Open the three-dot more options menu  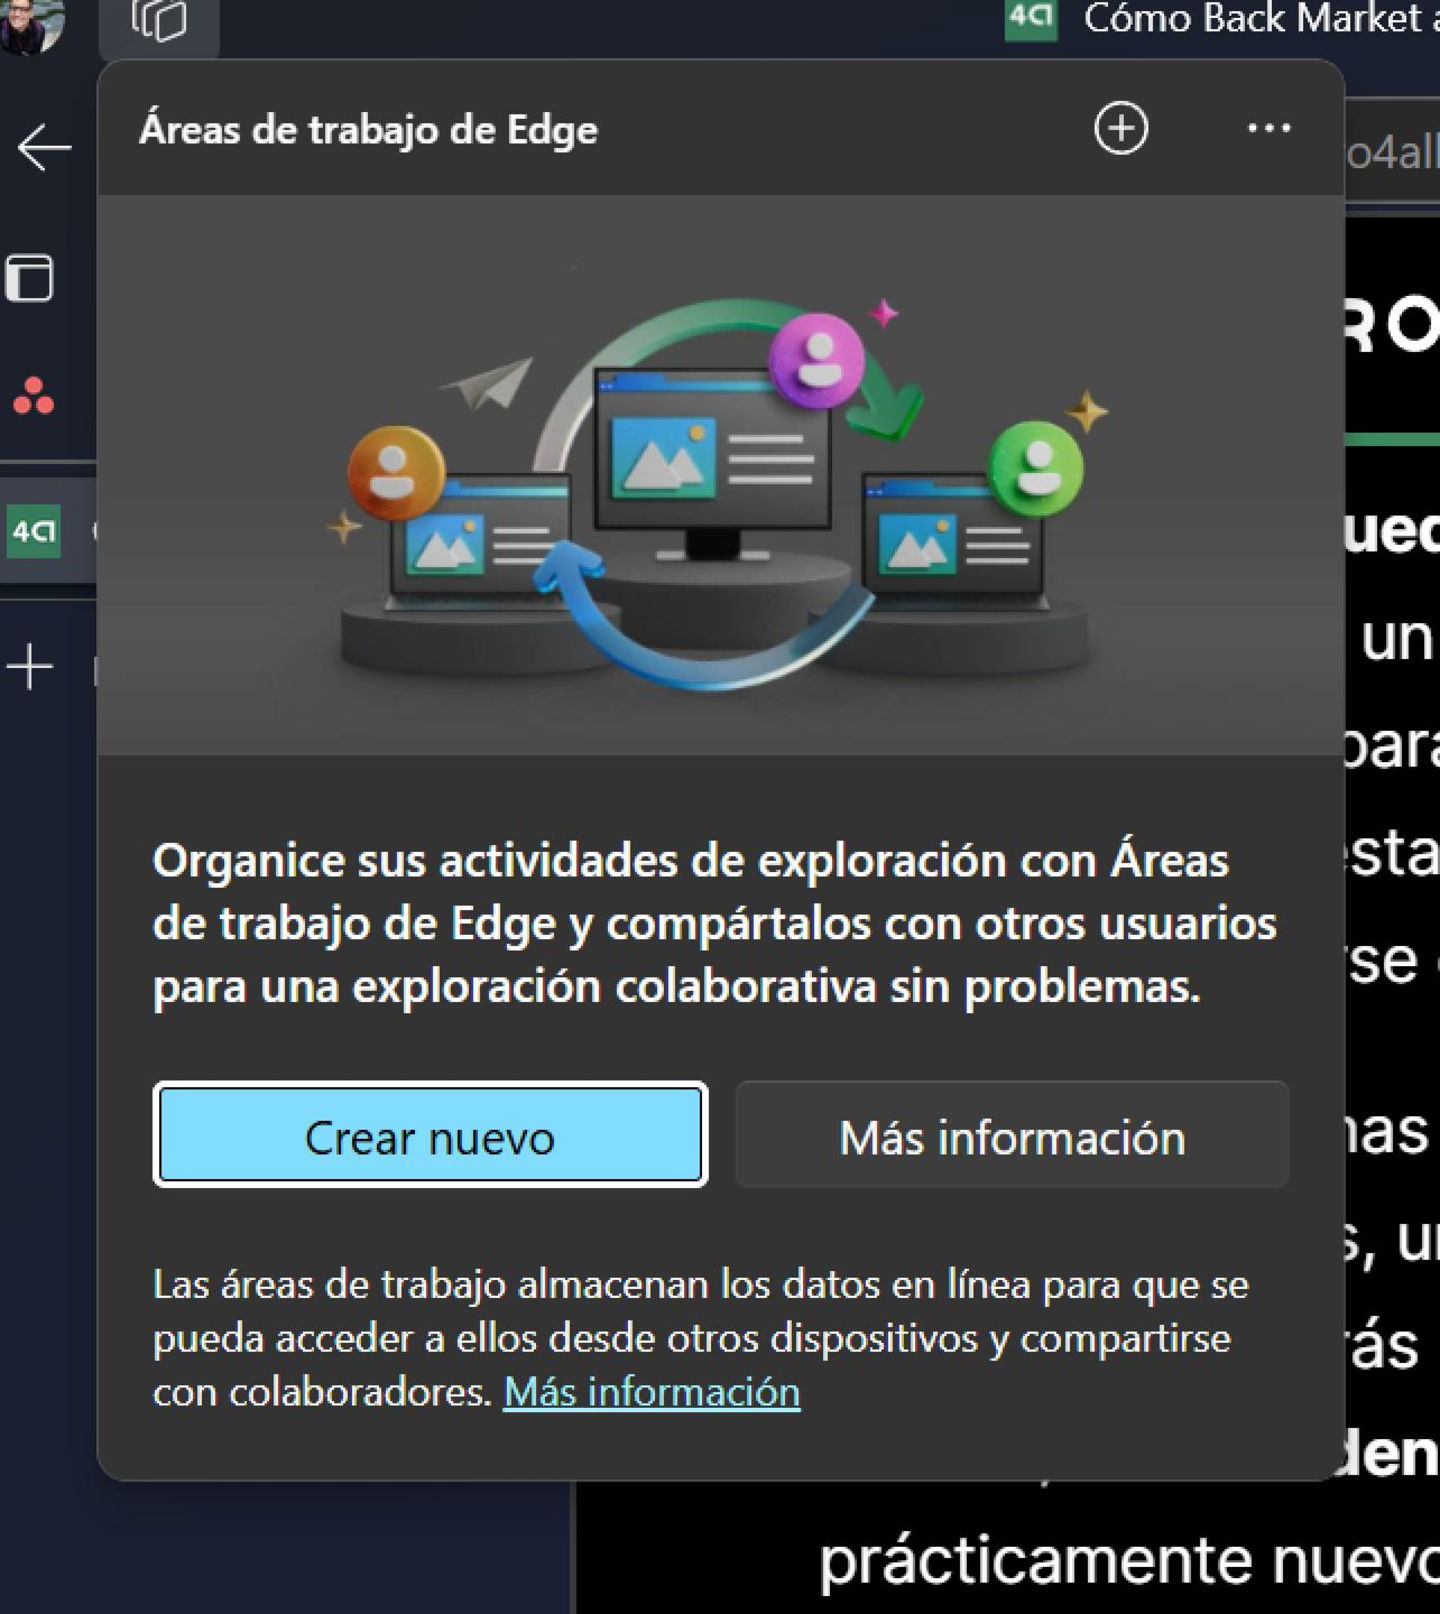[x=1268, y=128]
